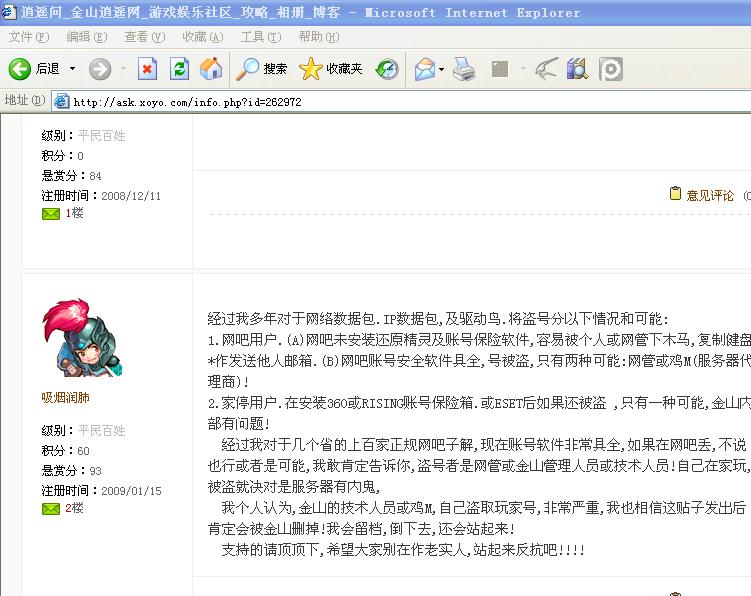The height and width of the screenshot is (596, 751).
Task: Go to Home page via the house icon
Action: click(211, 69)
